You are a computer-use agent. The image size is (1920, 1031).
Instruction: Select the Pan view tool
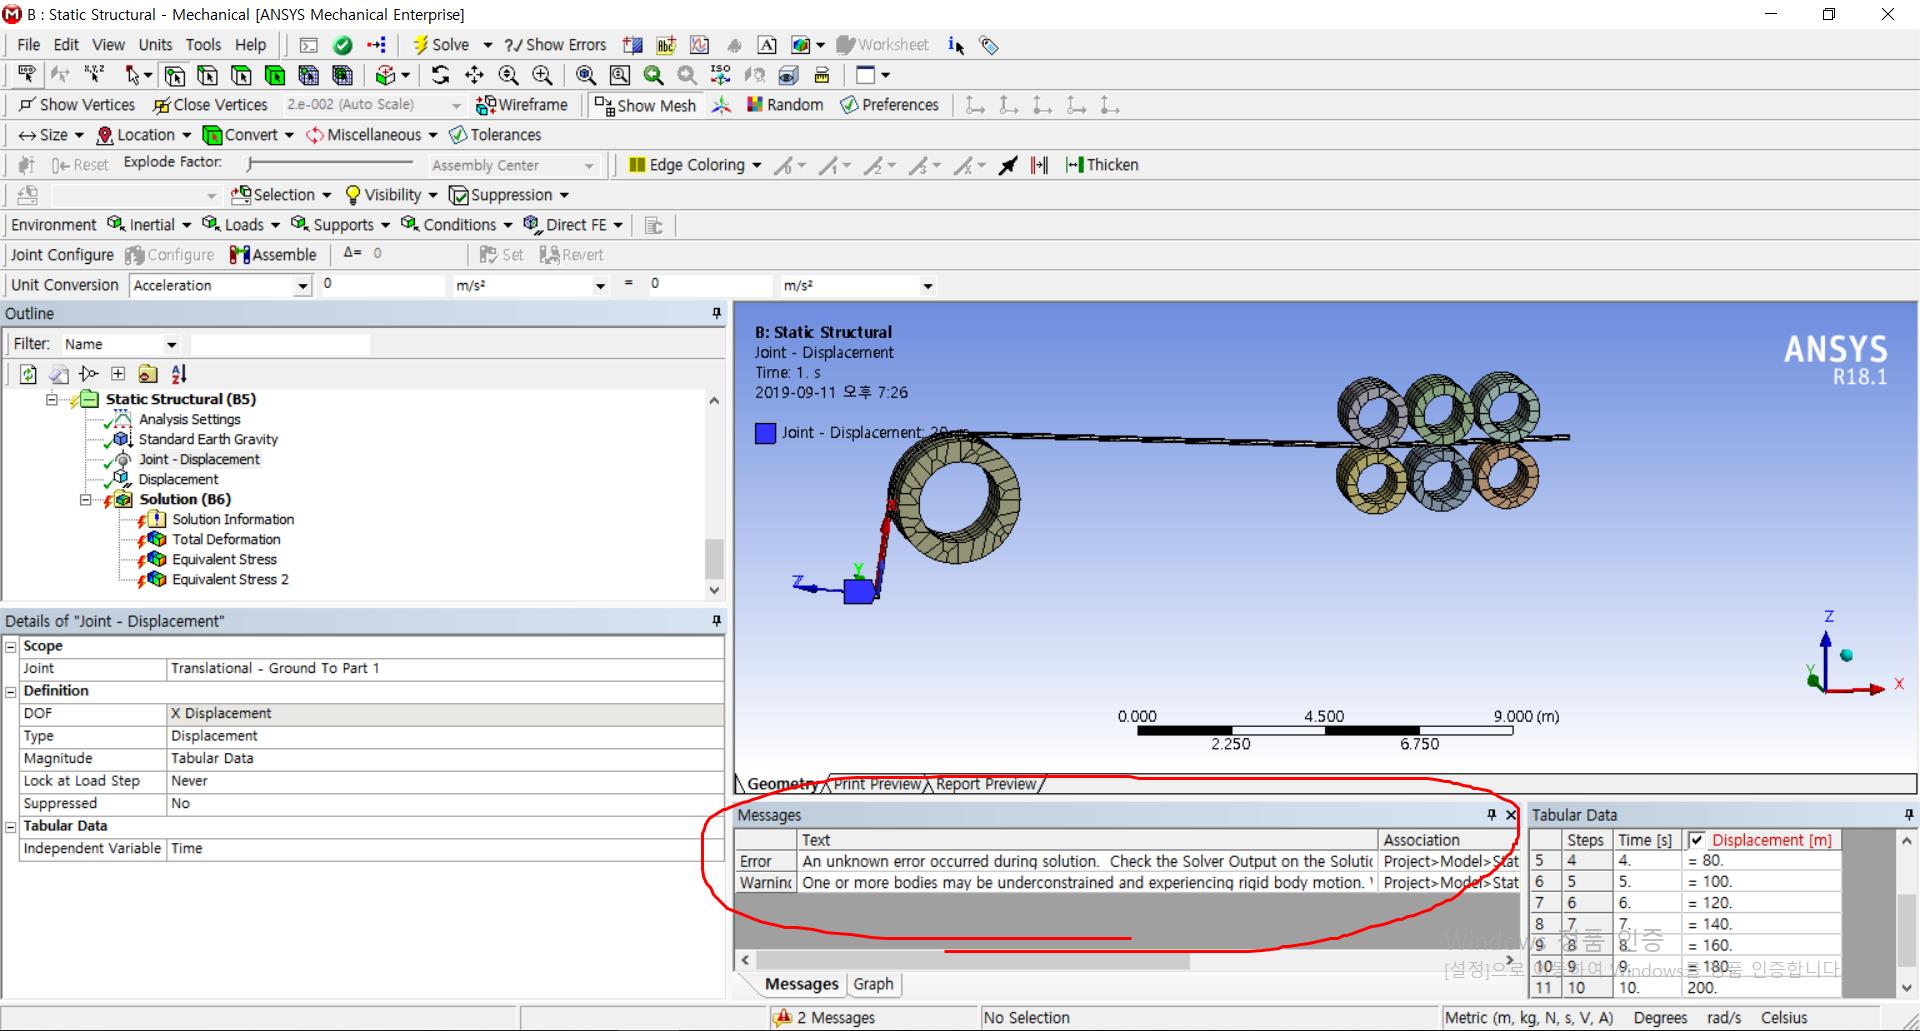point(474,75)
